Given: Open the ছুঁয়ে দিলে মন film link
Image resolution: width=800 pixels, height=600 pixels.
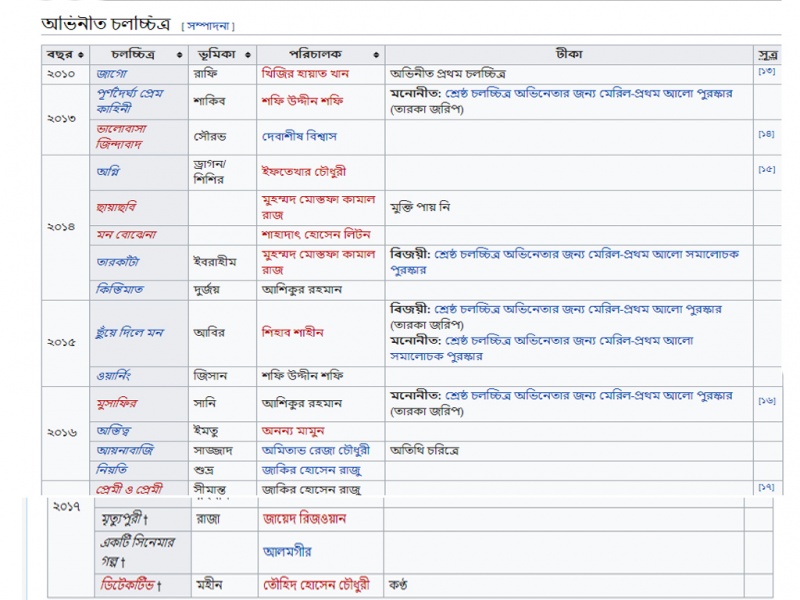Looking at the screenshot, I should click(130, 333).
